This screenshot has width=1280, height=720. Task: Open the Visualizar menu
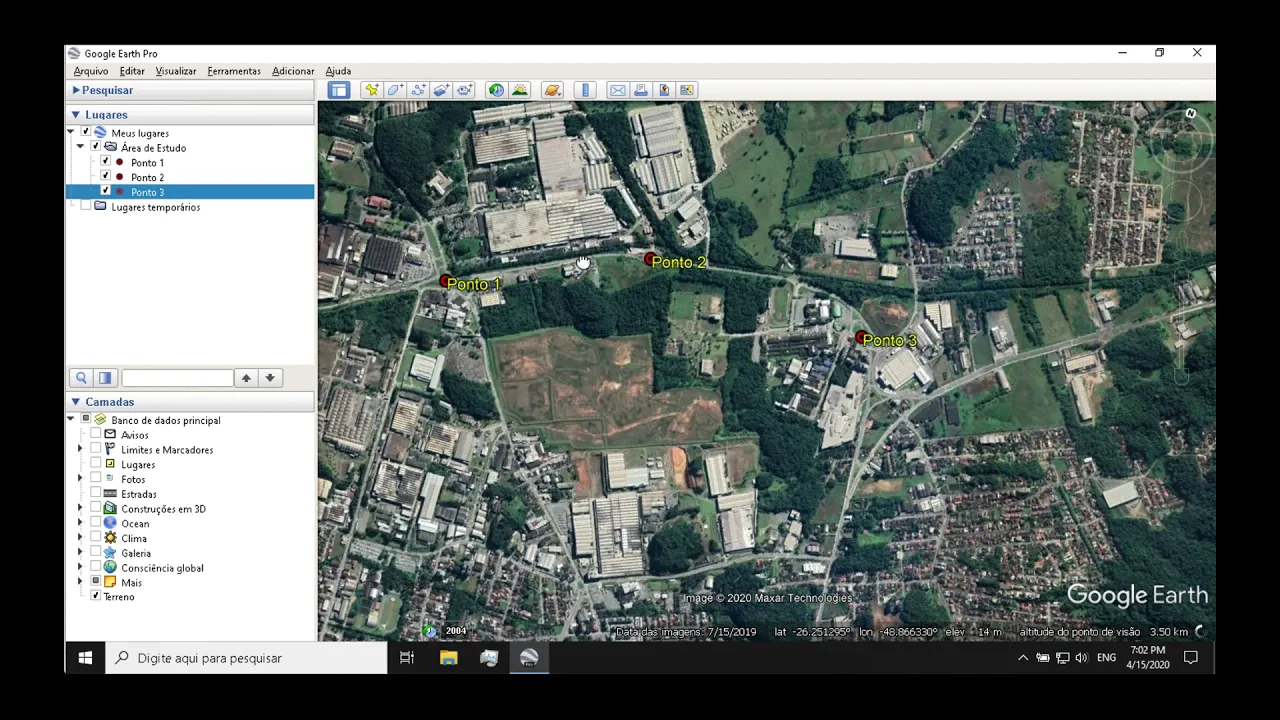click(176, 71)
